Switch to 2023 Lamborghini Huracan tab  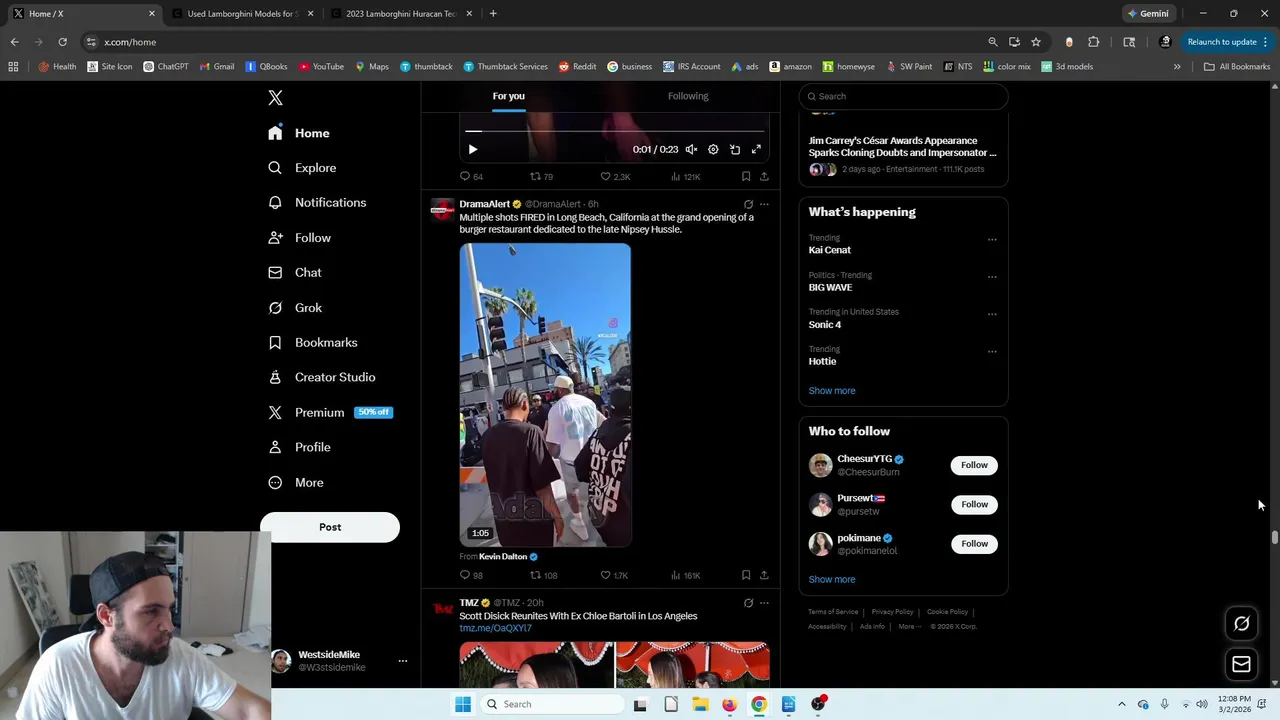pyautogui.click(x=400, y=14)
